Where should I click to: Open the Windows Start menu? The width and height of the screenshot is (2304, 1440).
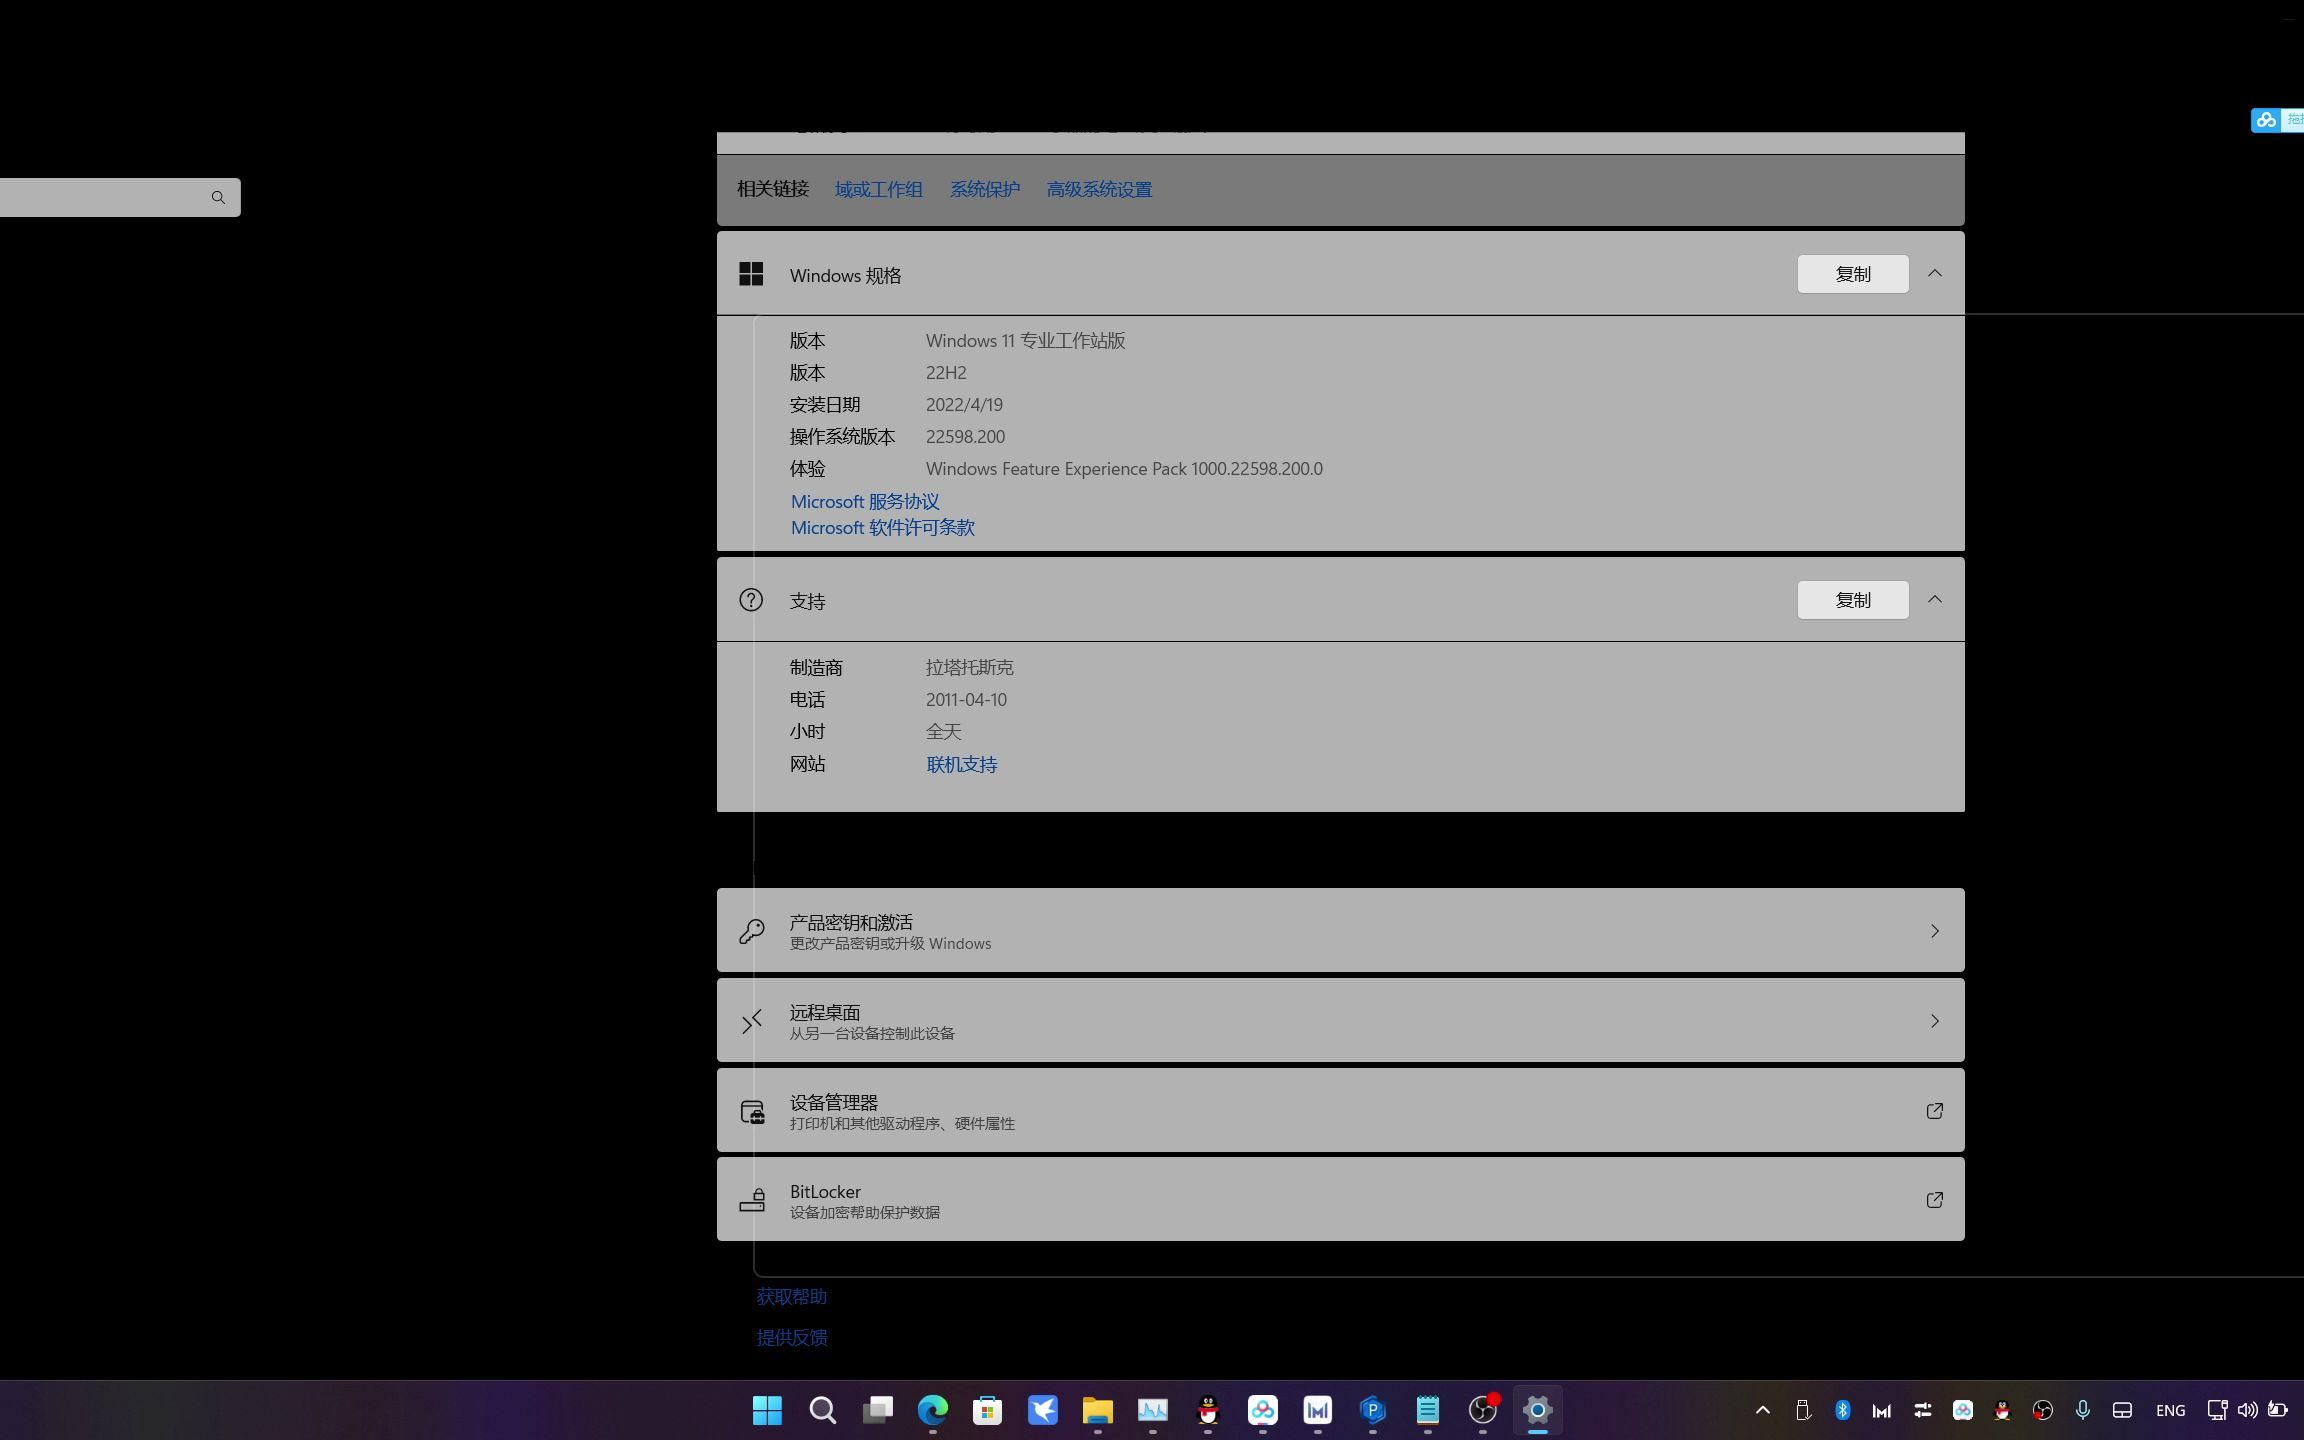point(767,1410)
